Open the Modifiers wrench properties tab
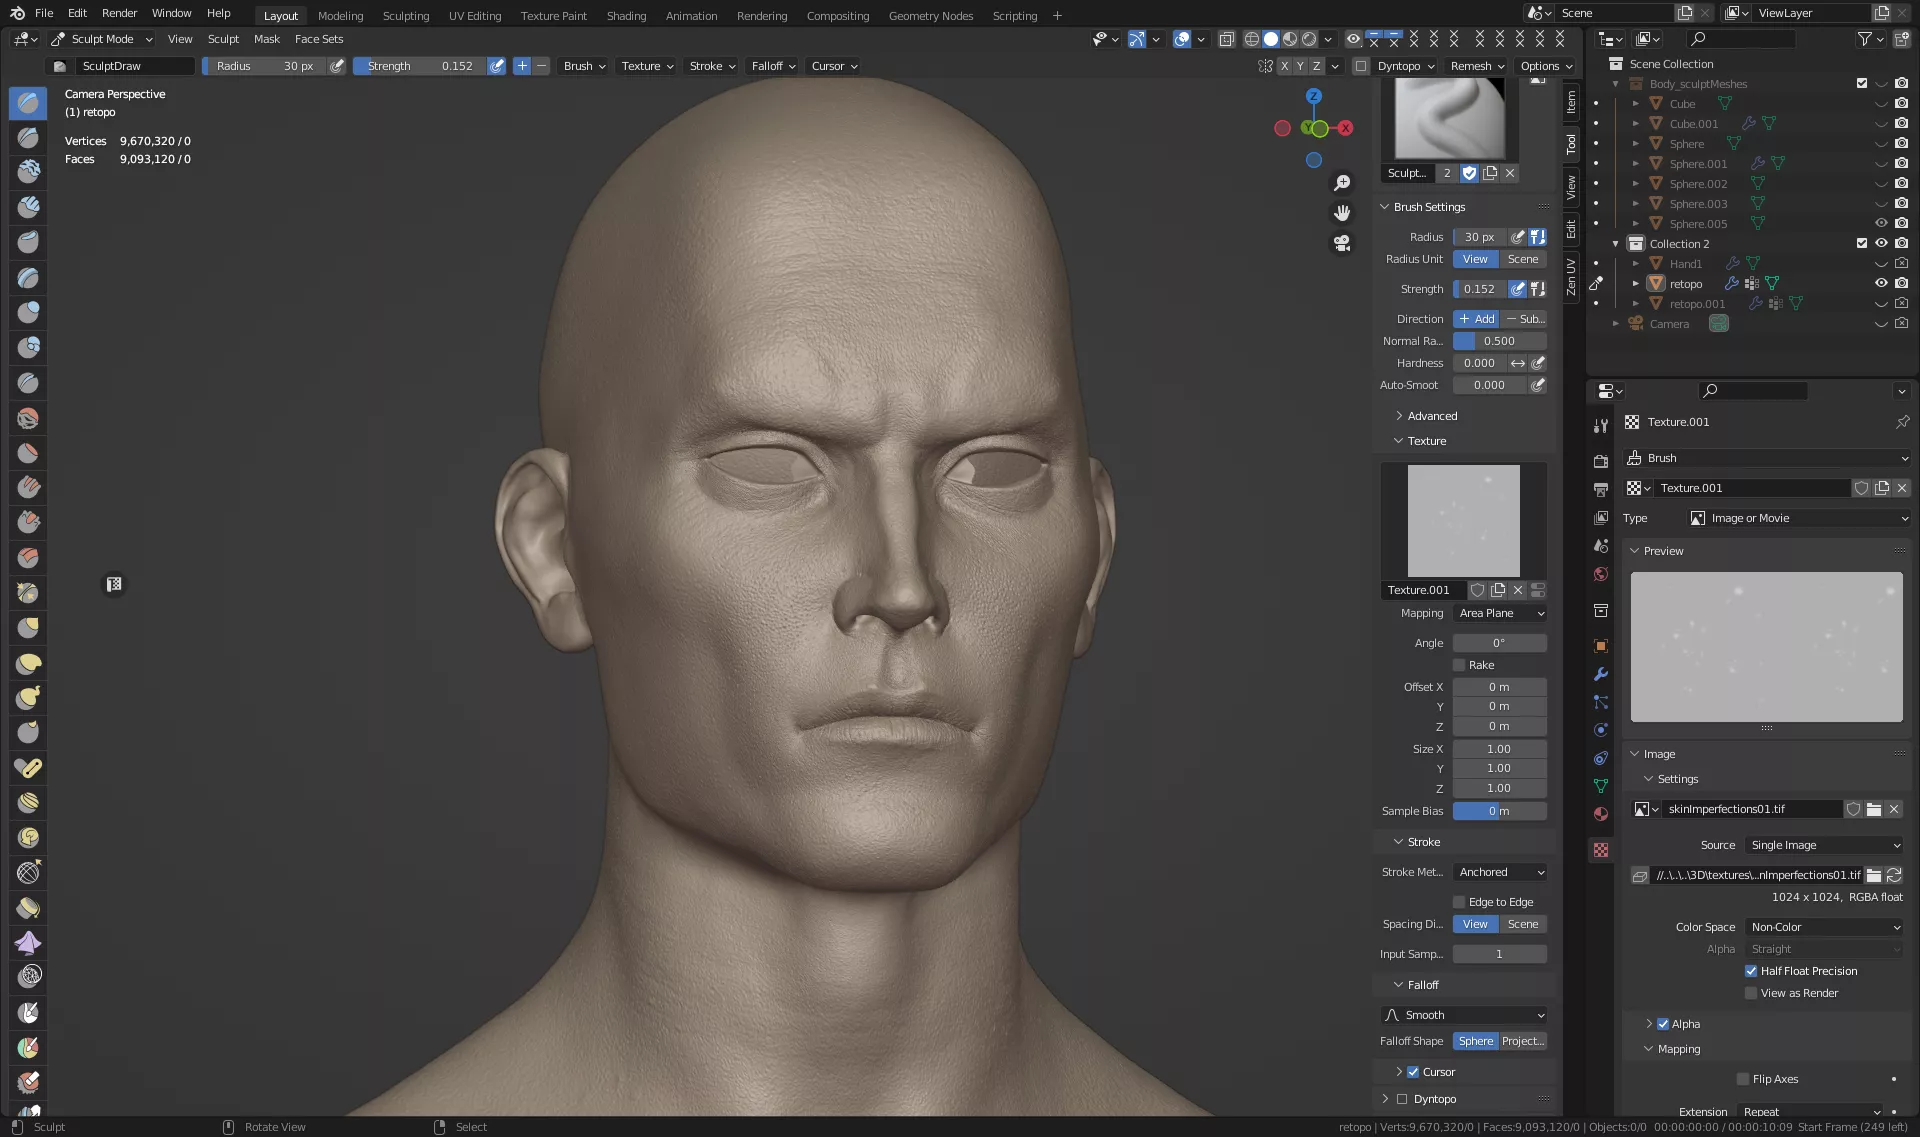 click(x=1601, y=674)
